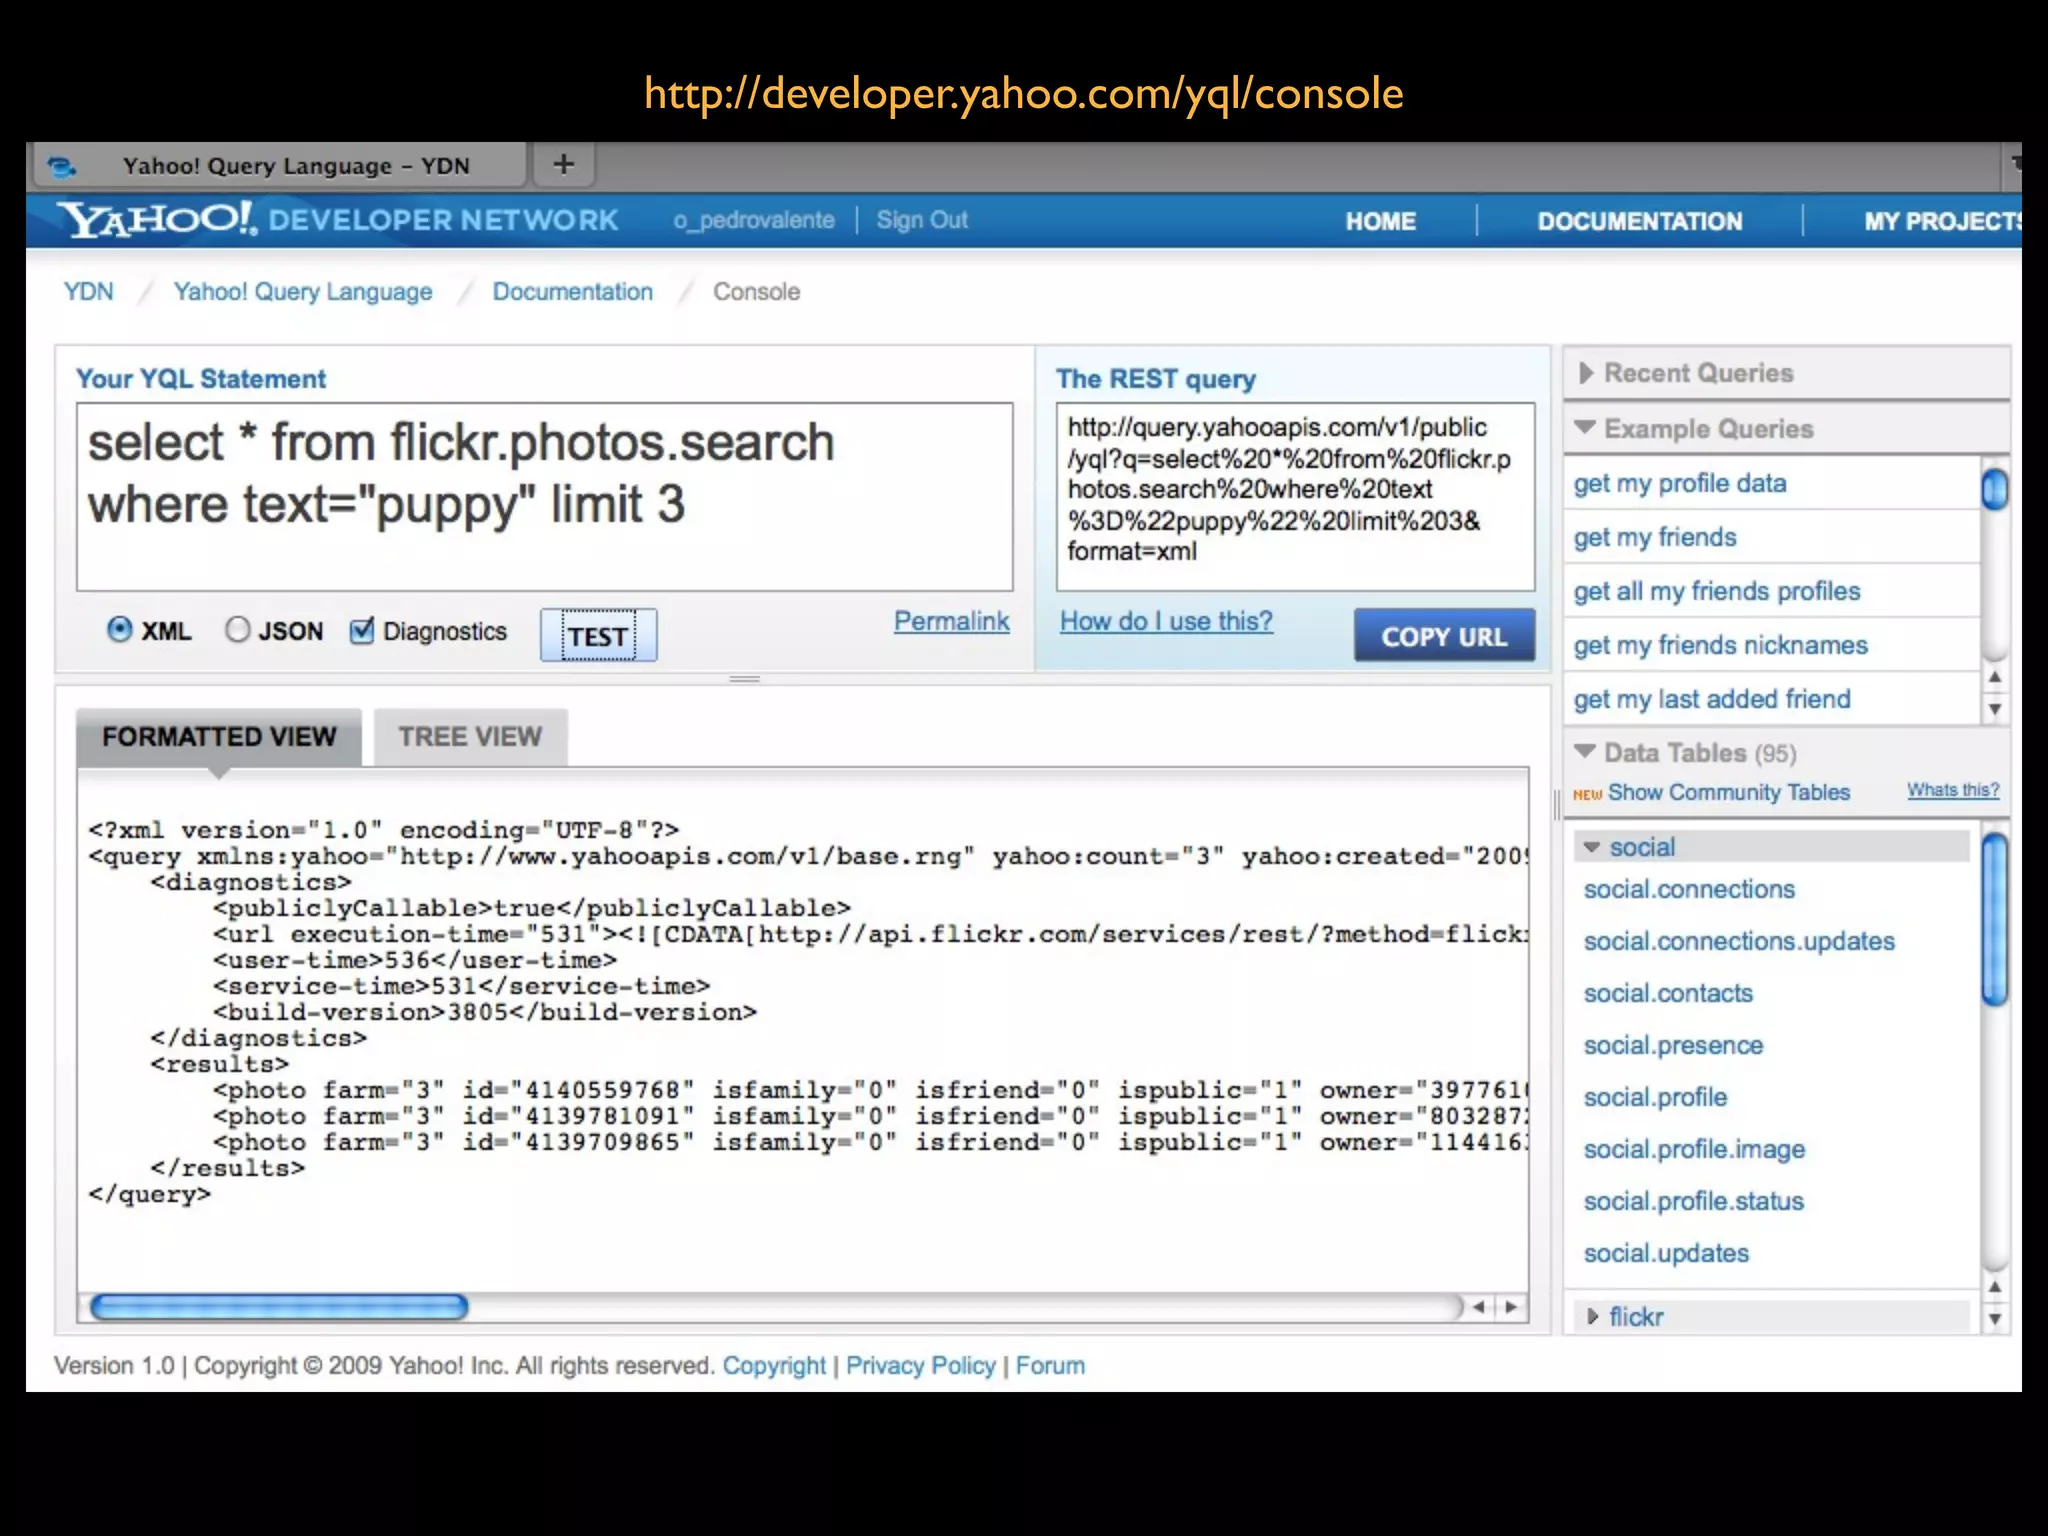This screenshot has width=2048, height=1536.
Task: Click inside the YQL Statement text box
Action: (x=545, y=497)
